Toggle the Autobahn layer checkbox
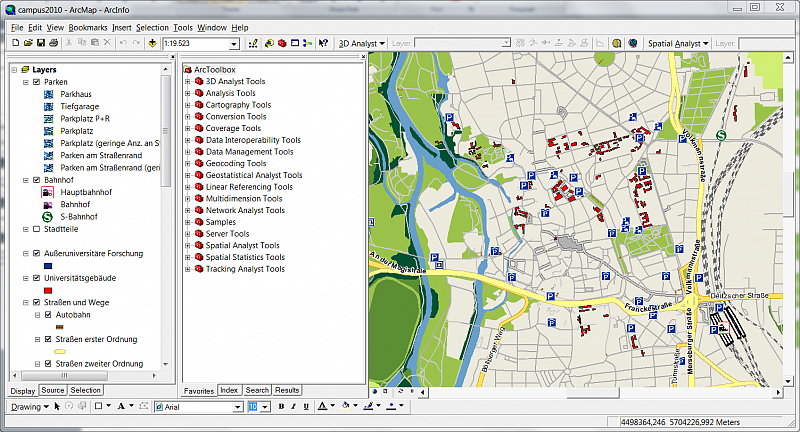Image resolution: width=800 pixels, height=432 pixels. click(48, 315)
